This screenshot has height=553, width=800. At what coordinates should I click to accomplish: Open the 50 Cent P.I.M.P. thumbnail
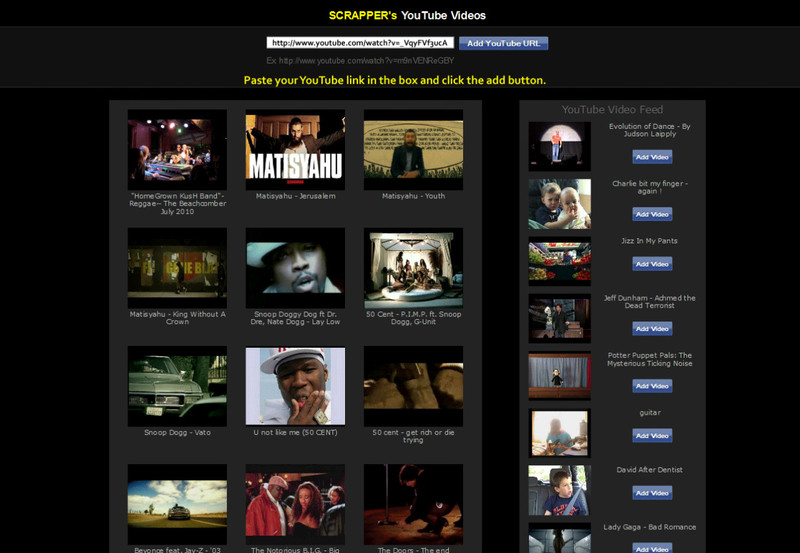pyautogui.click(x=413, y=268)
